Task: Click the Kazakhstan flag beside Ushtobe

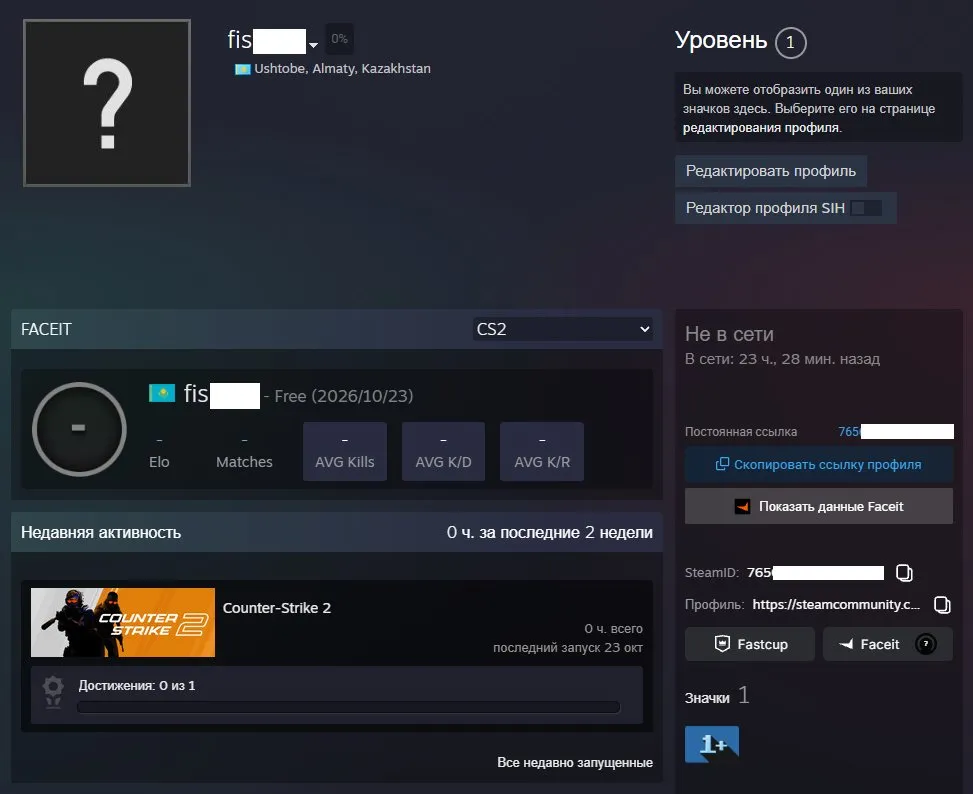Action: click(243, 69)
